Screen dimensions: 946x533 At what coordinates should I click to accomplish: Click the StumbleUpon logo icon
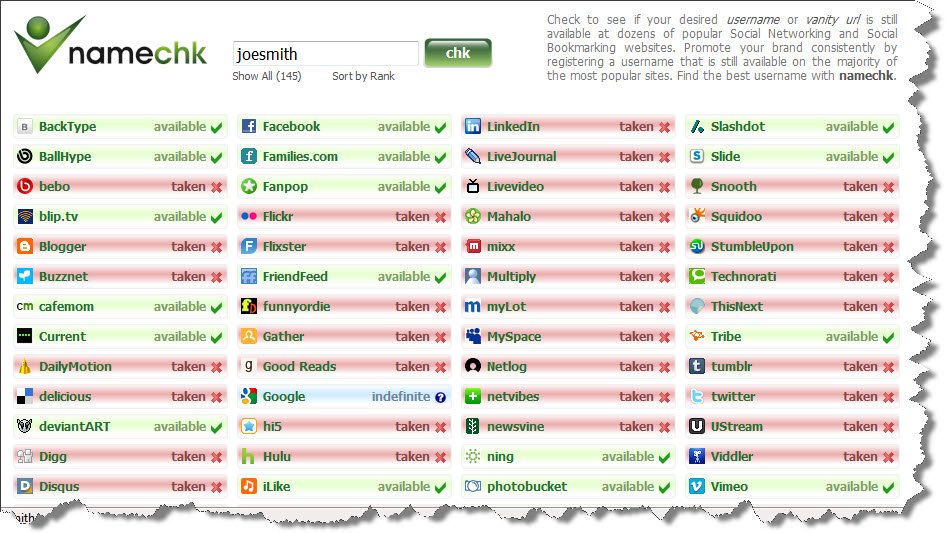(697, 246)
